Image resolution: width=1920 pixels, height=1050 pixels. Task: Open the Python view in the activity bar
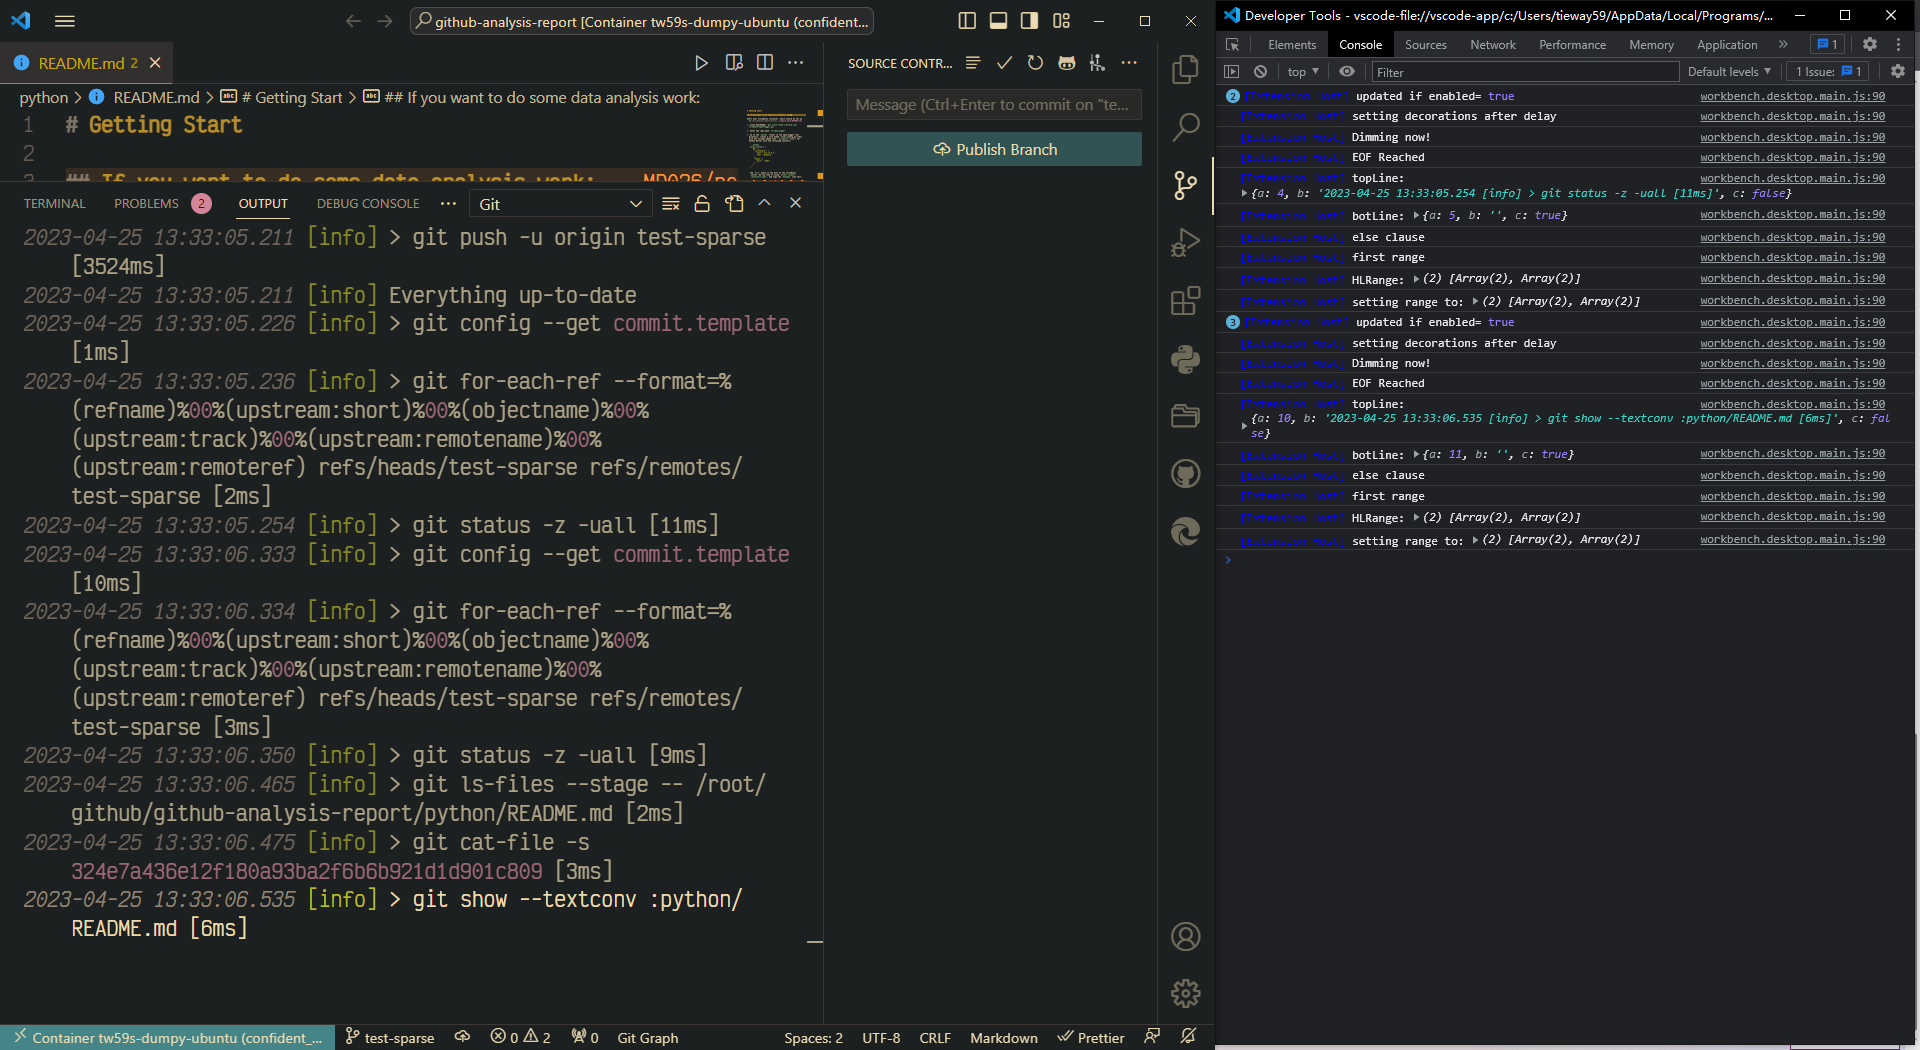(x=1185, y=360)
